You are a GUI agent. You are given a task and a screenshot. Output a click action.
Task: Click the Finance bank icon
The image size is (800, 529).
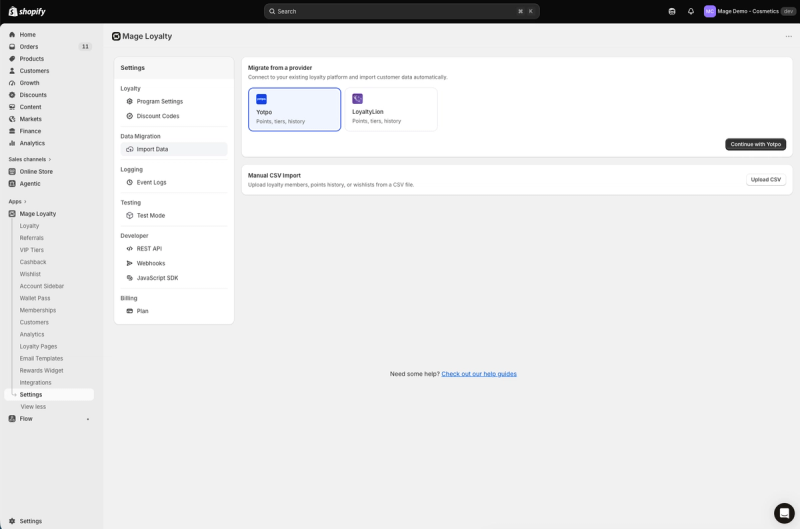(x=12, y=131)
